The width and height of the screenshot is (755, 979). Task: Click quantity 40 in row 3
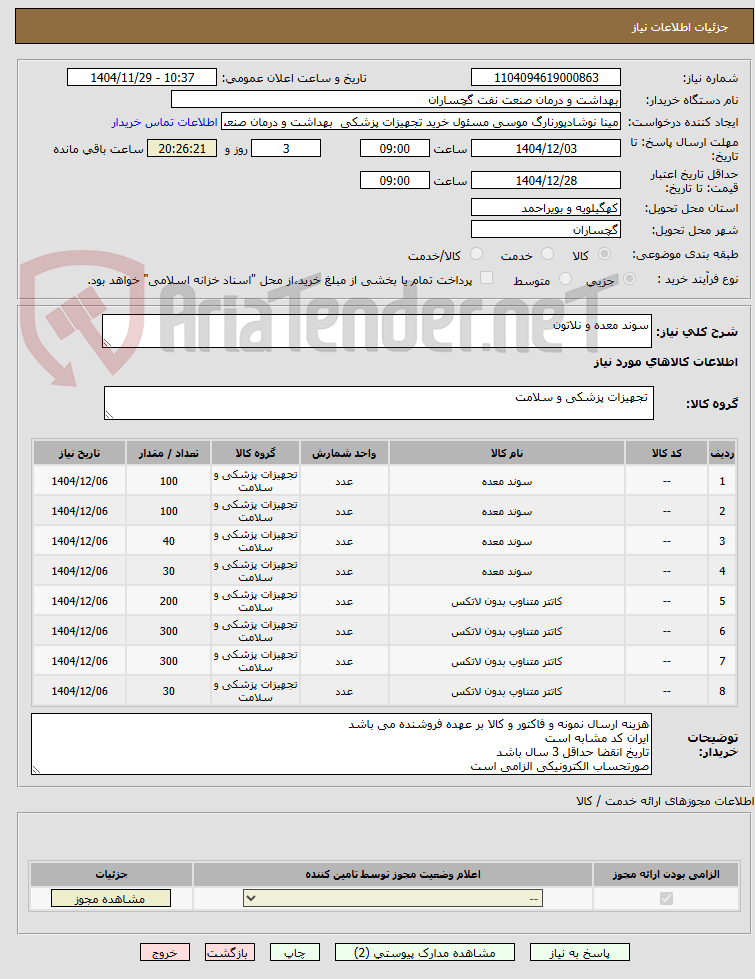coord(169,541)
